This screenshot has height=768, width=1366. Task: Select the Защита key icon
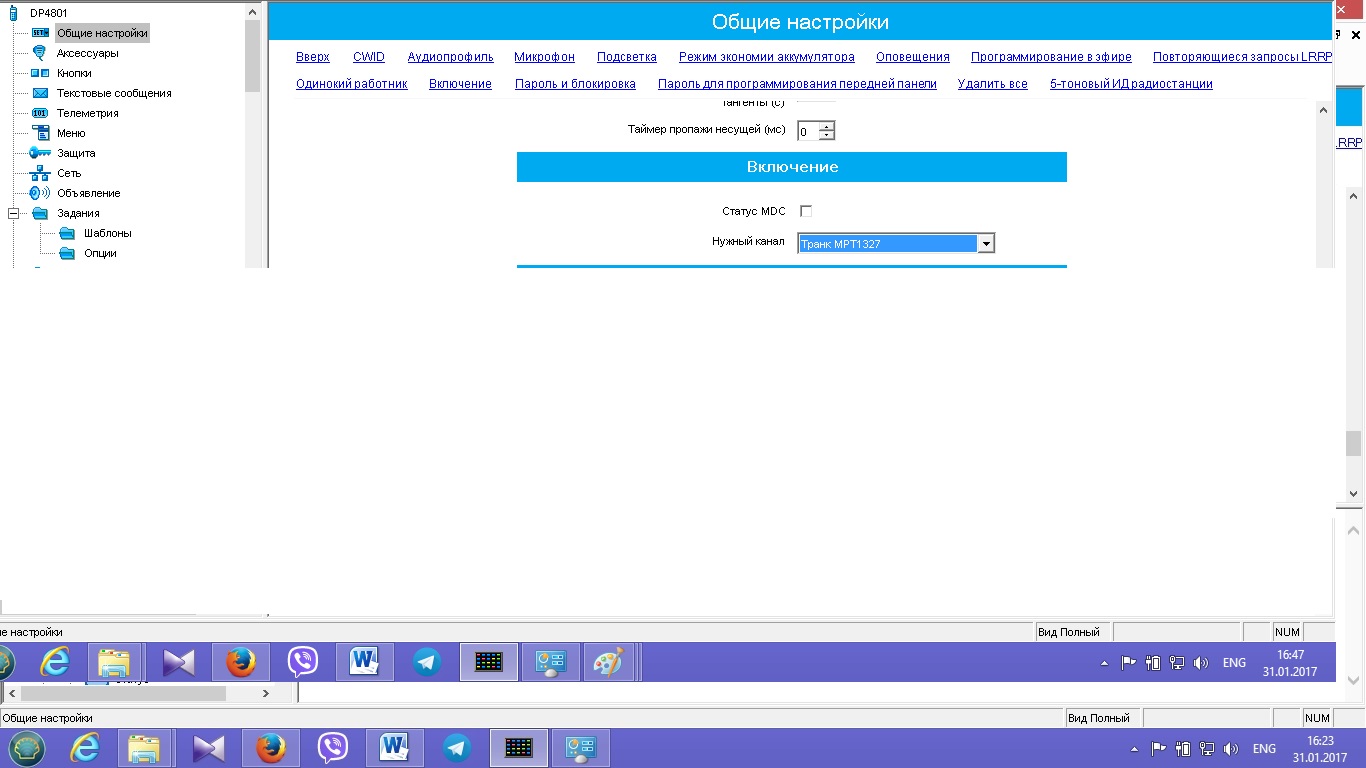(40, 153)
